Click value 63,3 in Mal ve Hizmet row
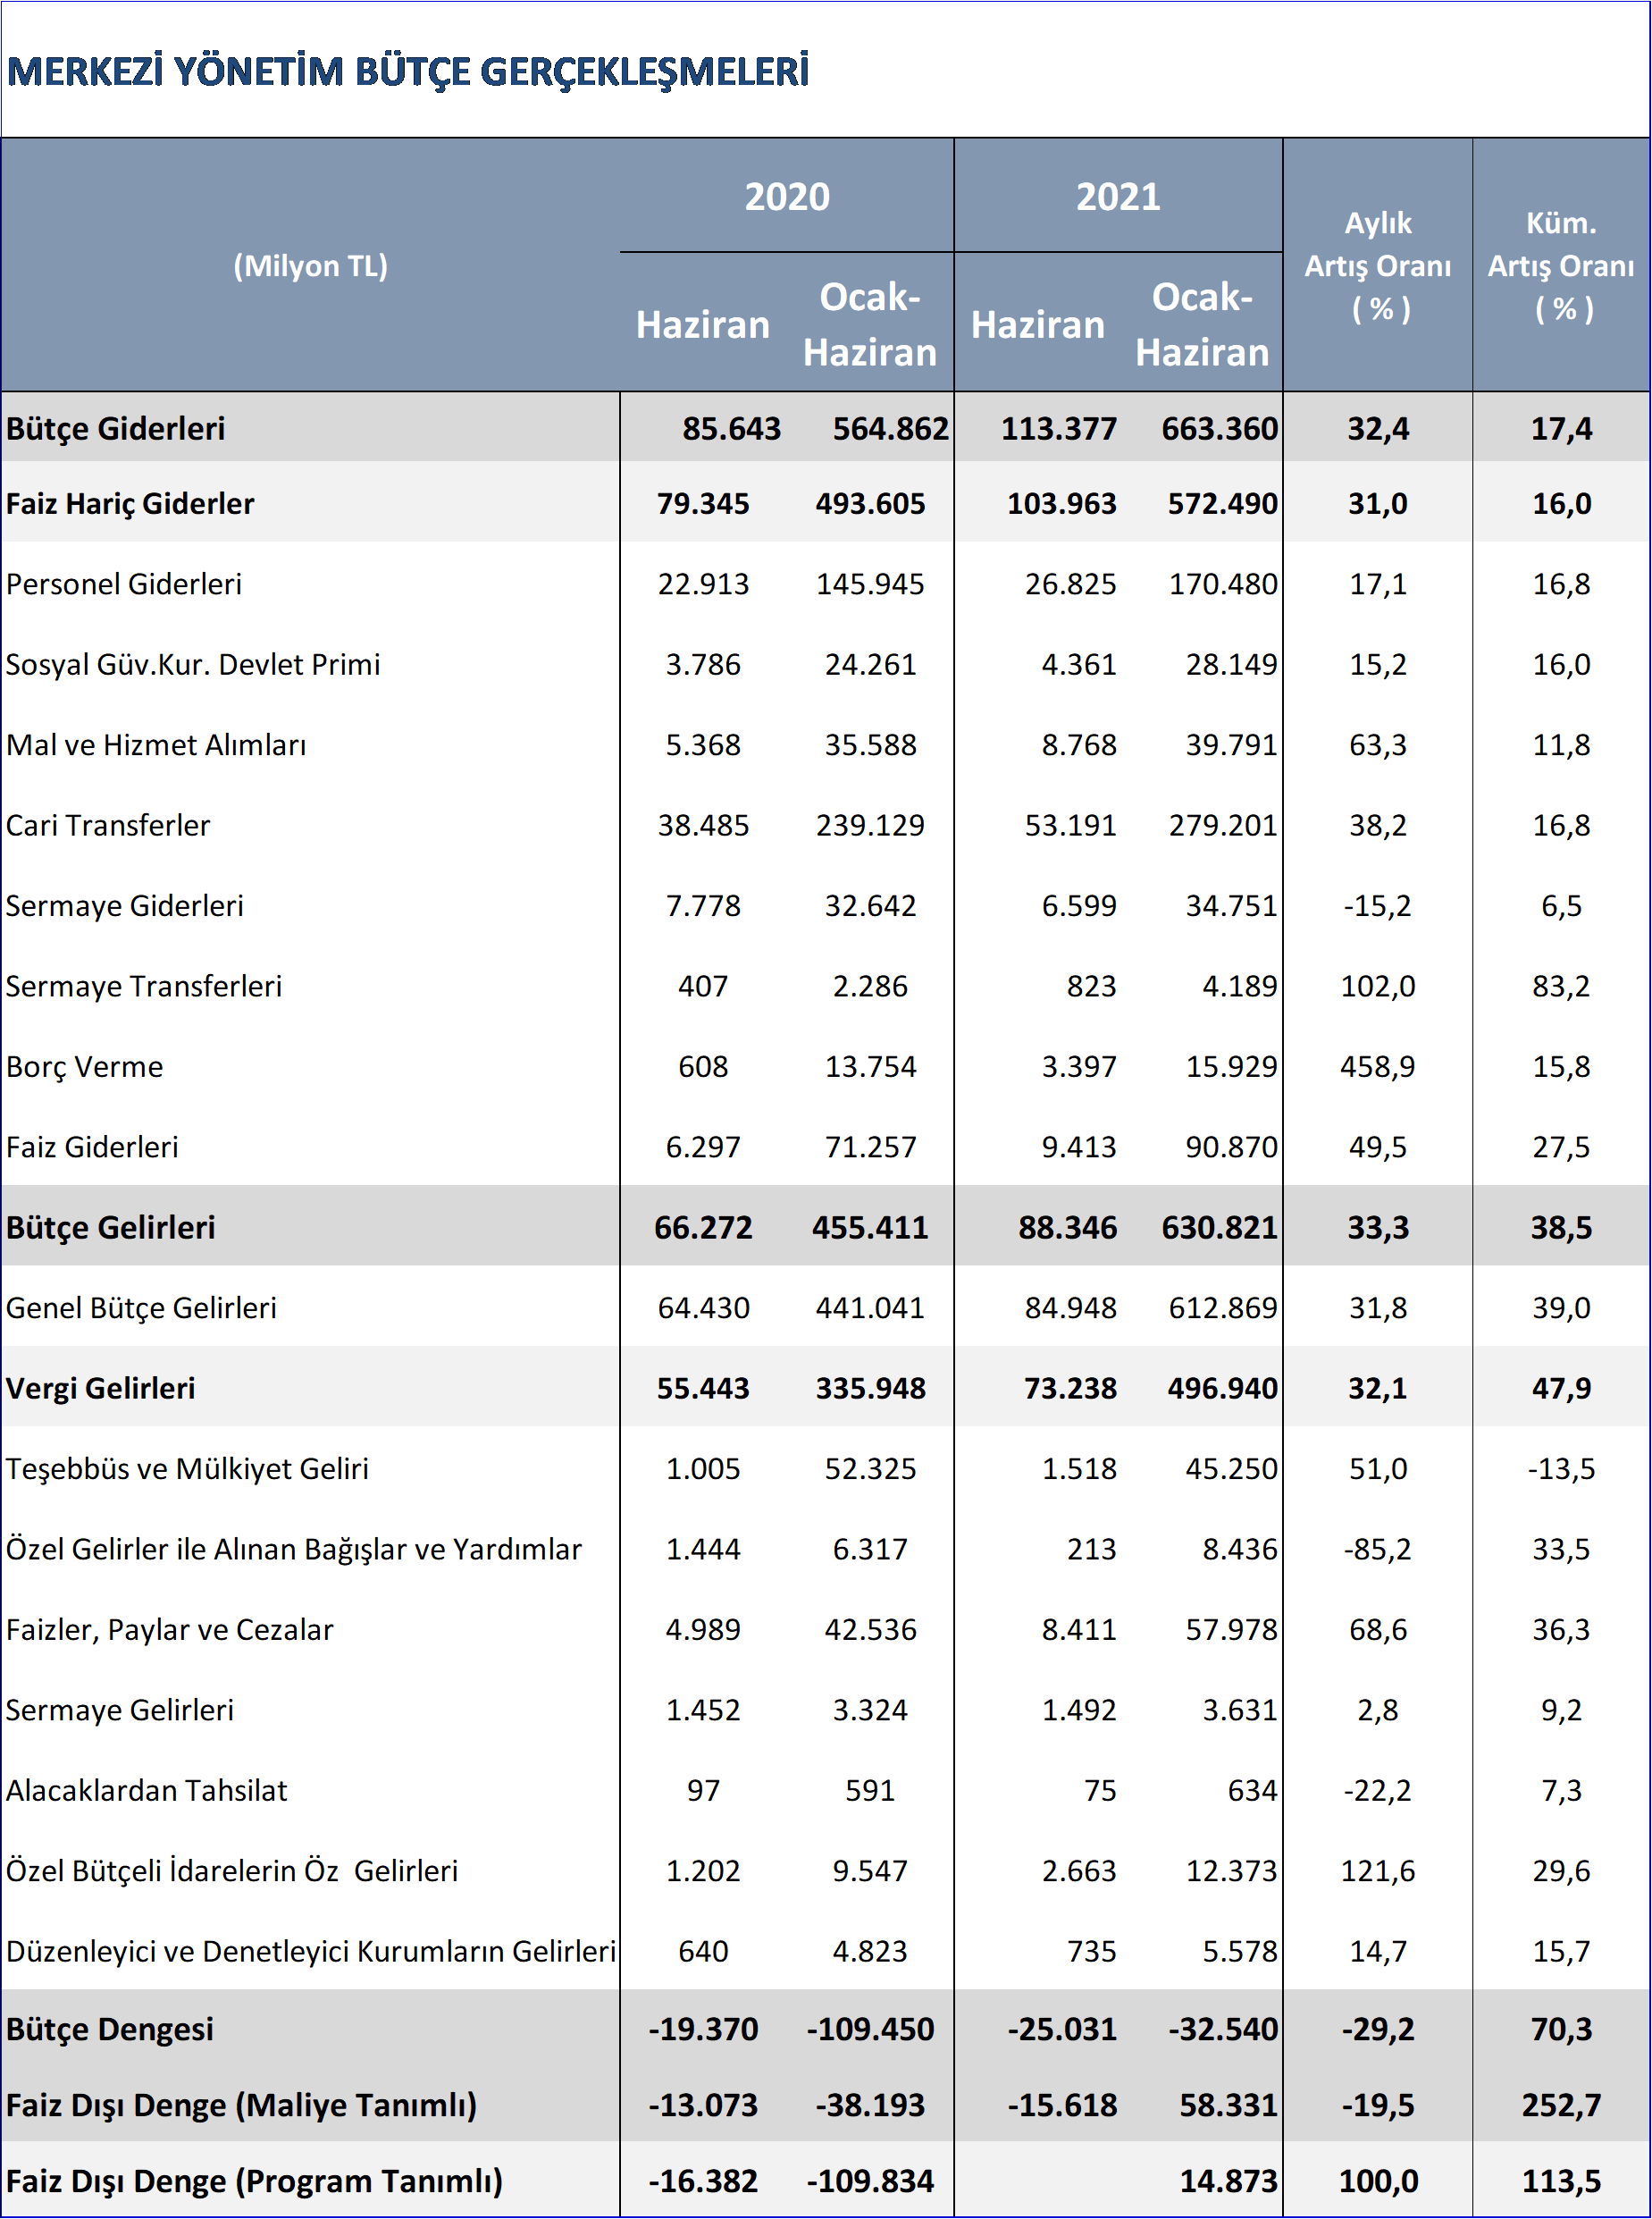1652x2219 pixels. point(1377,745)
